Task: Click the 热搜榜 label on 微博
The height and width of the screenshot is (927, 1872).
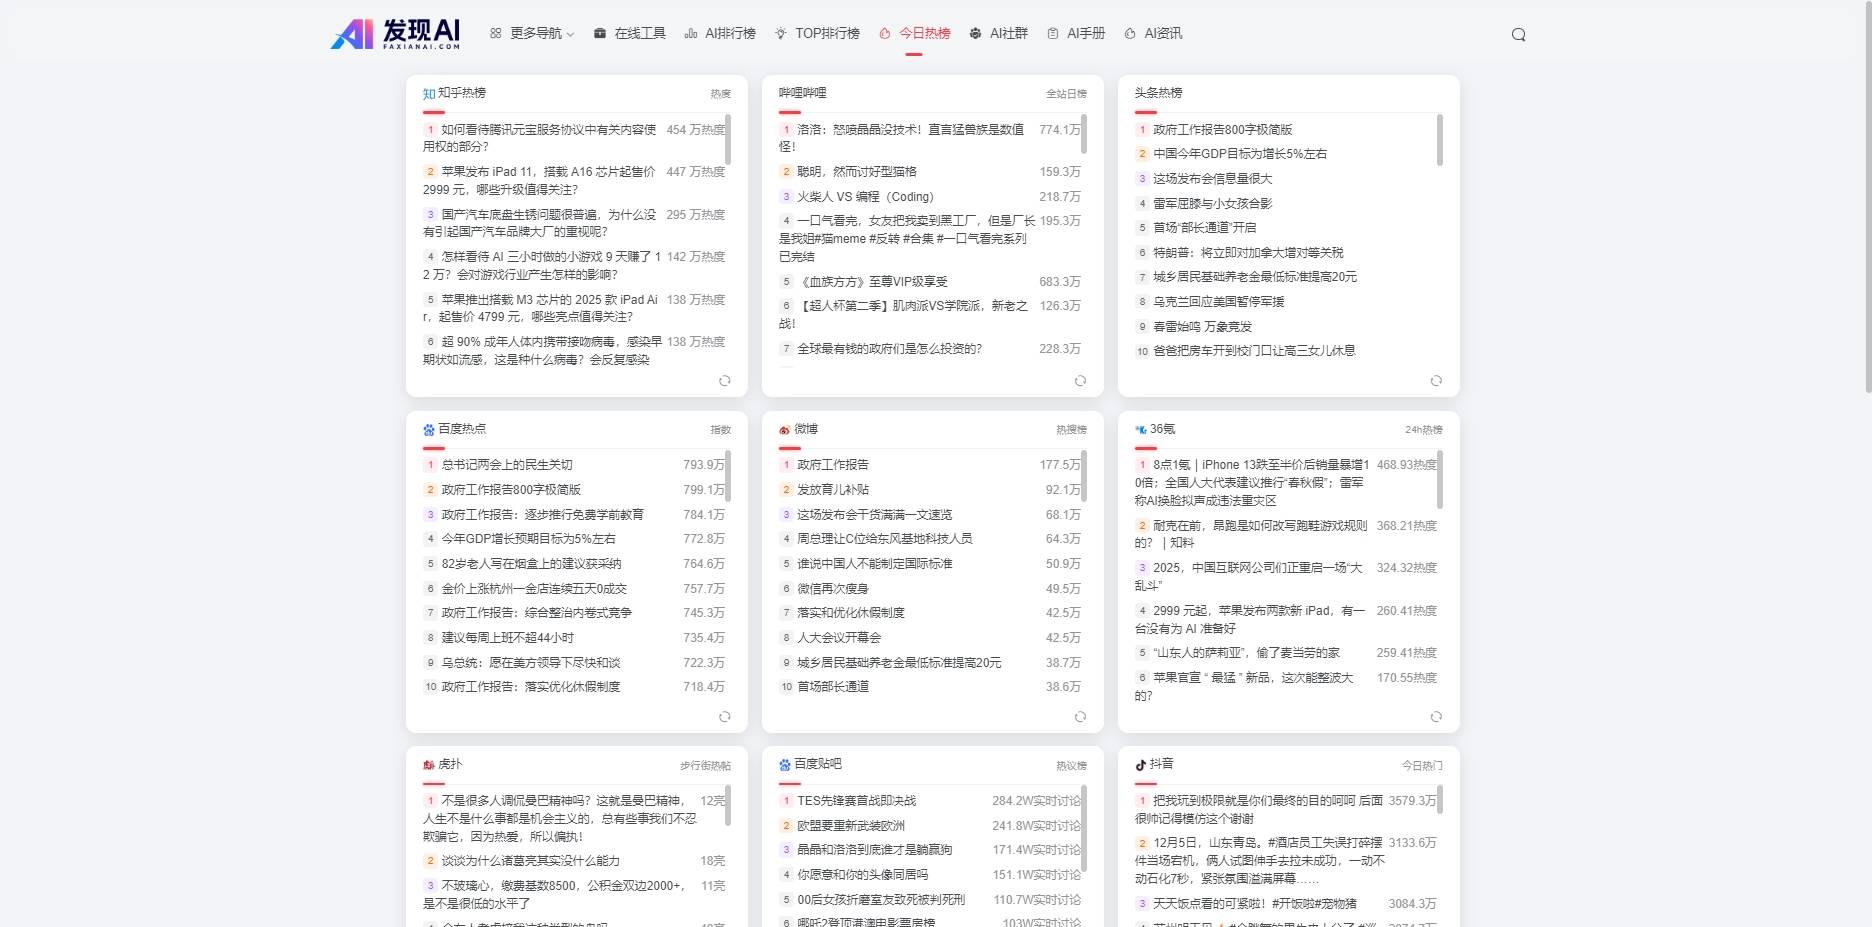Action: click(1071, 430)
